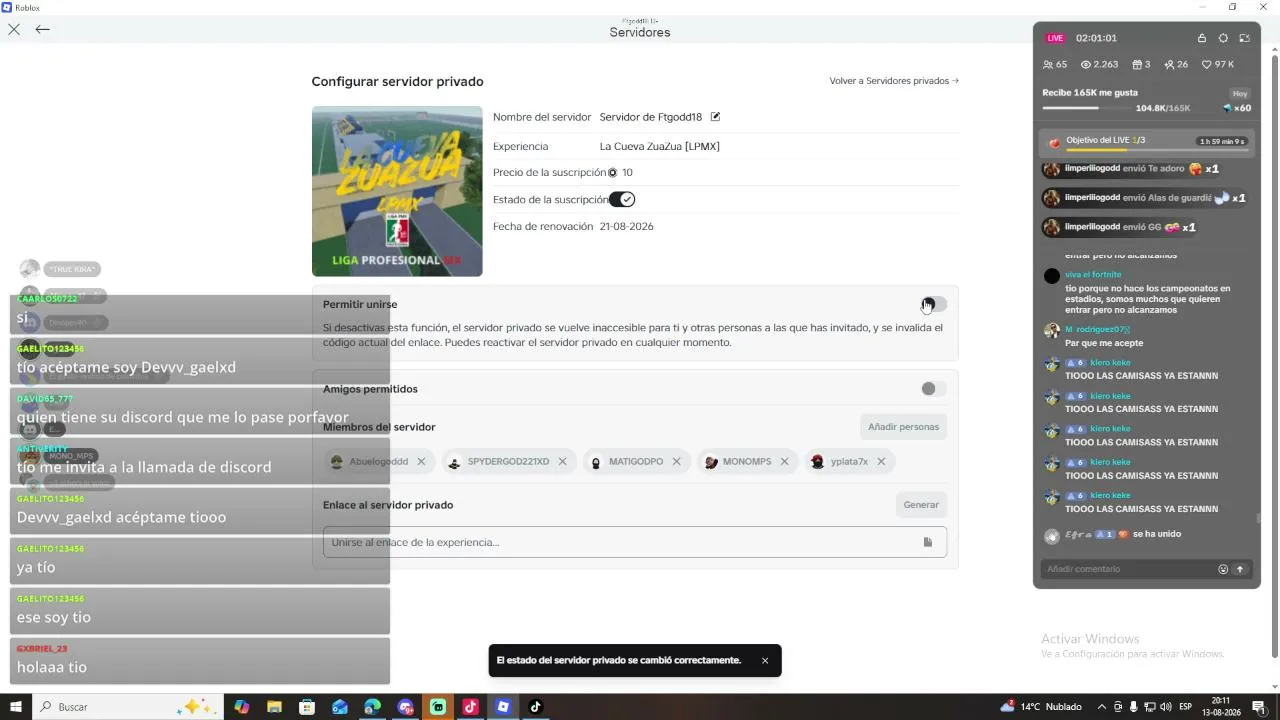Toggle the Permitir unirse switch

(x=933, y=304)
